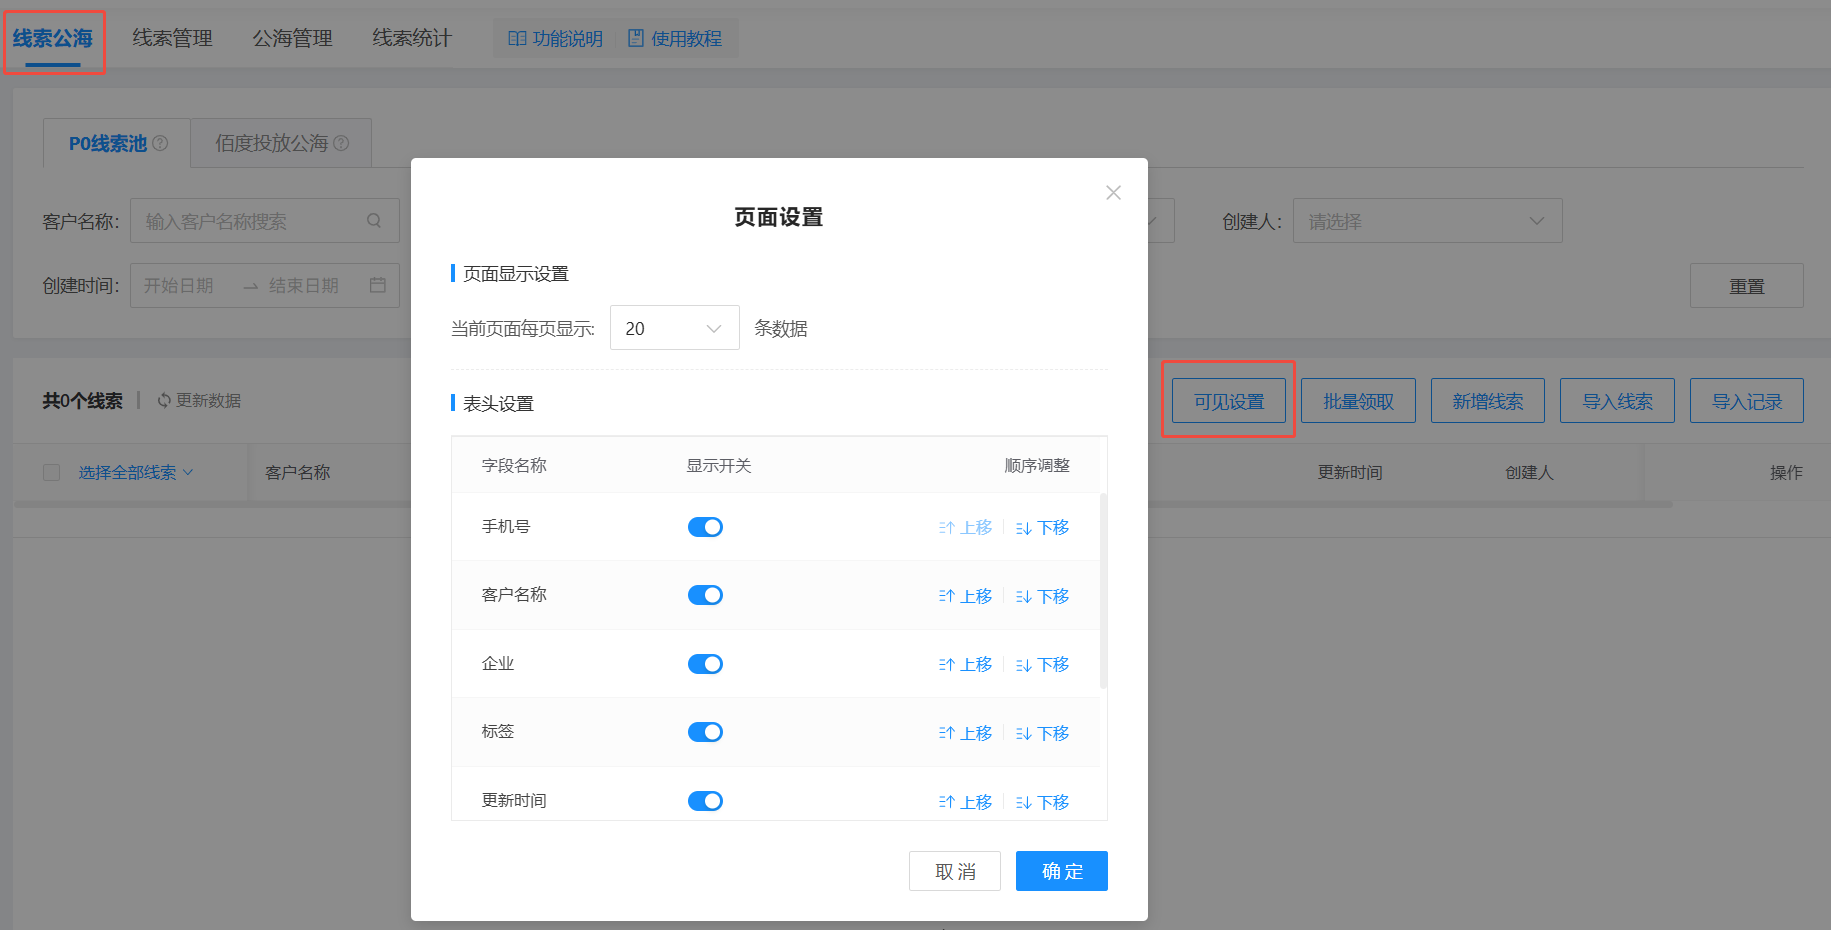The width and height of the screenshot is (1831, 930).
Task: Expand the 创建人 请选择 dropdown
Action: click(x=1427, y=221)
